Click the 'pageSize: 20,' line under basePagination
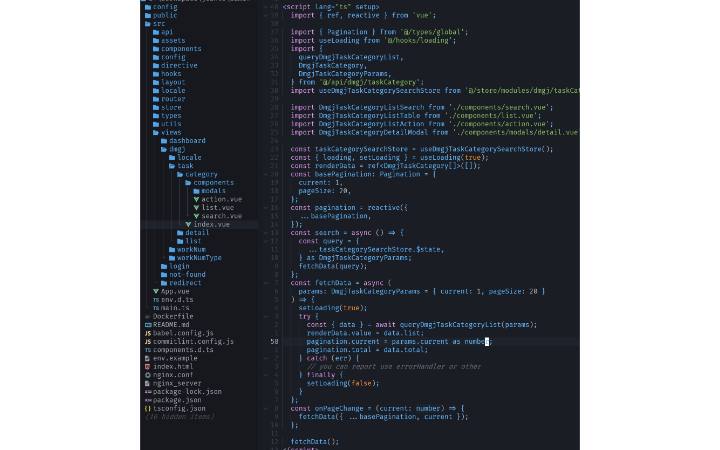Viewport: 720px width, 450px height. (x=325, y=191)
